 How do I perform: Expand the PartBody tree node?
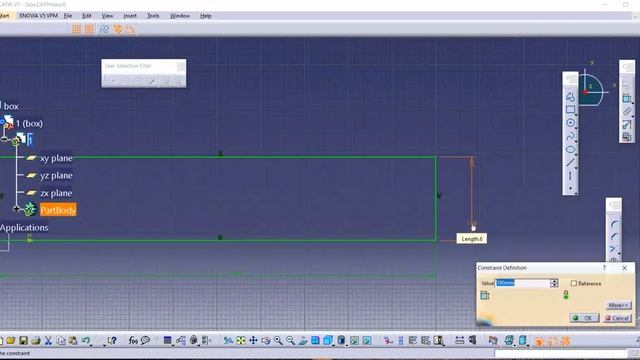pyautogui.click(x=16, y=209)
